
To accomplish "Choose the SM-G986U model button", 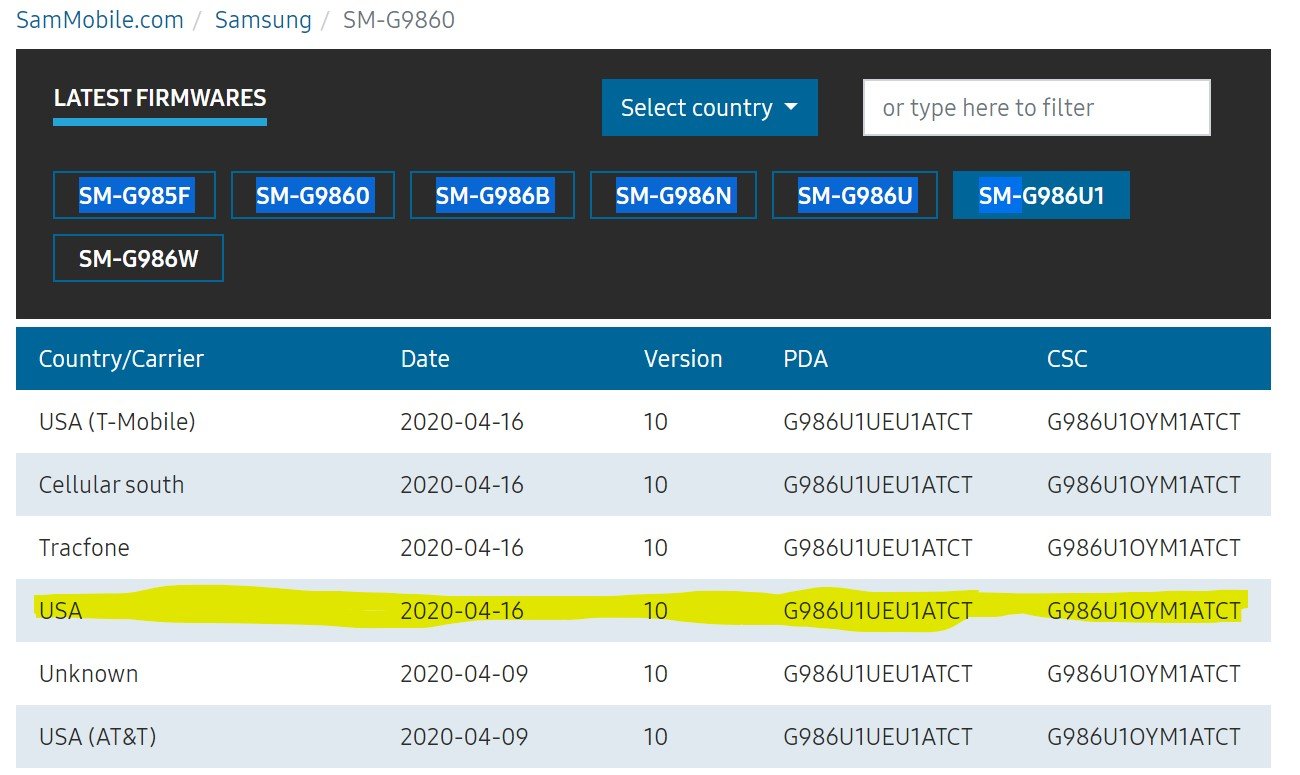I will [855, 196].
